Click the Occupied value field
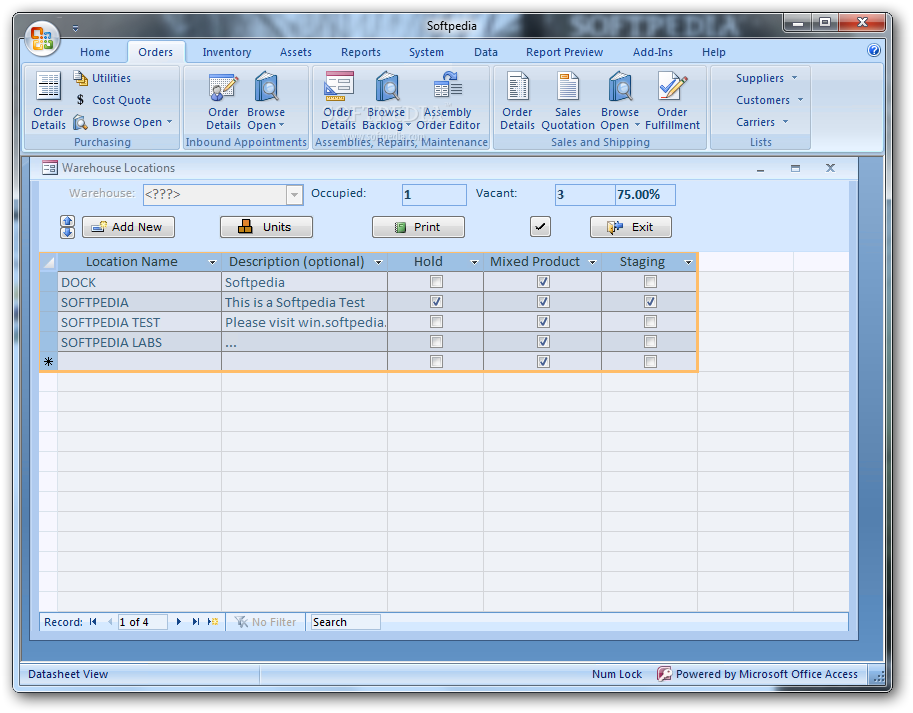The width and height of the screenshot is (913, 713). (x=434, y=195)
